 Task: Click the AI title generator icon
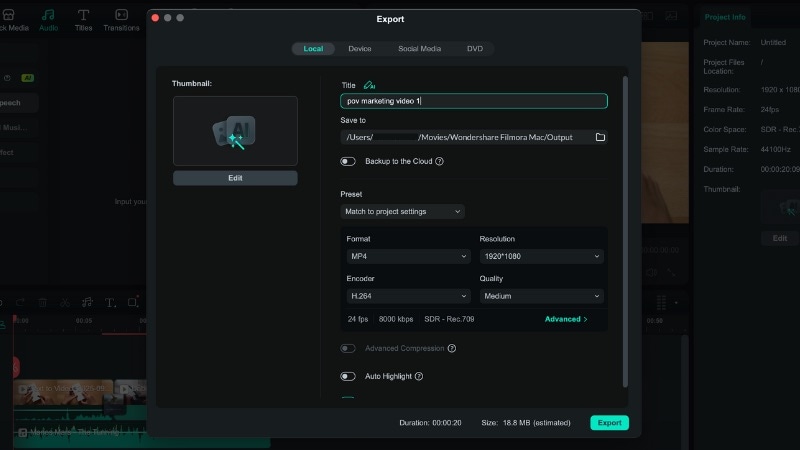(369, 85)
